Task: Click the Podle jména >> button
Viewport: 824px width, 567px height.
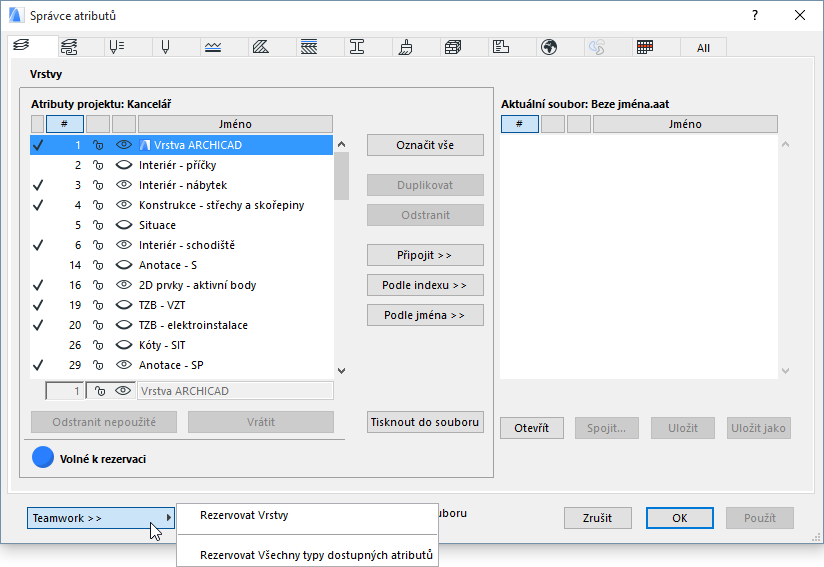Action: 425,315
